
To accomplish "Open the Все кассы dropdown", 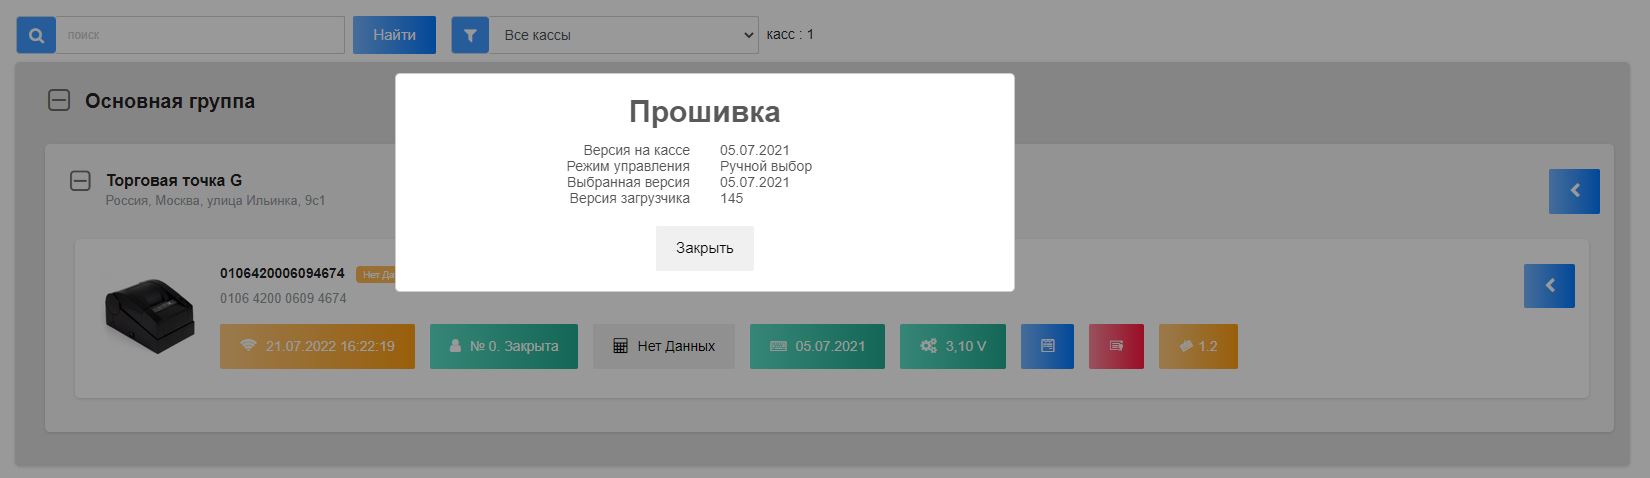I will coord(624,35).
